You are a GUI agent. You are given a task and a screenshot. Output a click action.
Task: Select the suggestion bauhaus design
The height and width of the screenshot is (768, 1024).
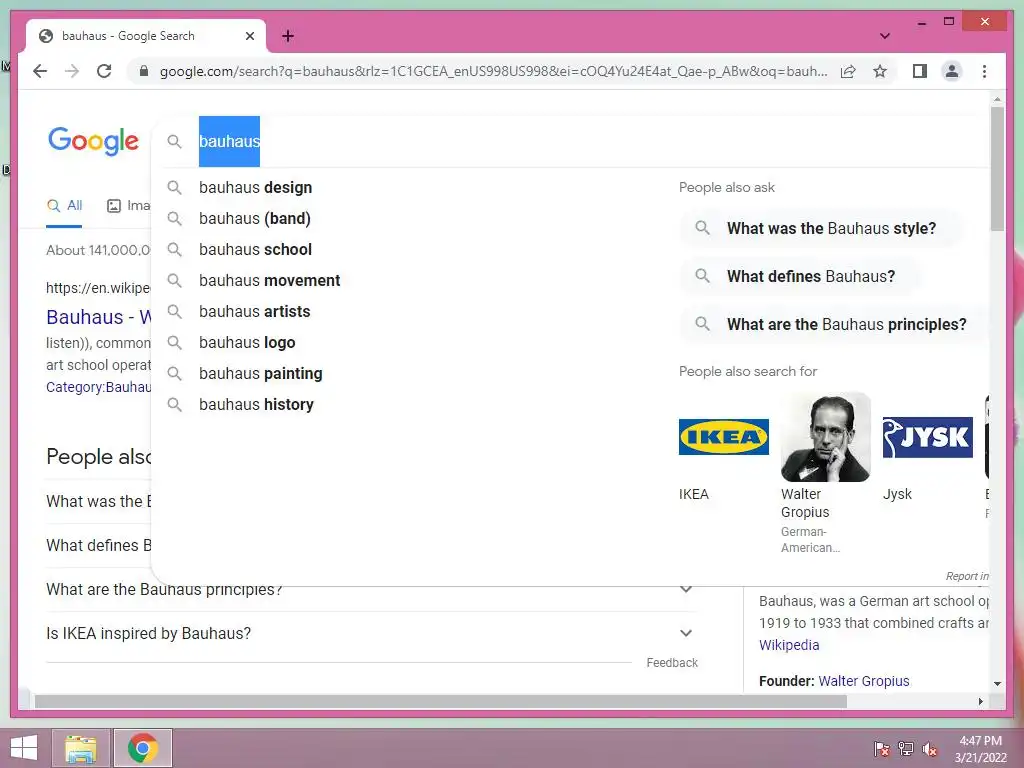tap(255, 187)
